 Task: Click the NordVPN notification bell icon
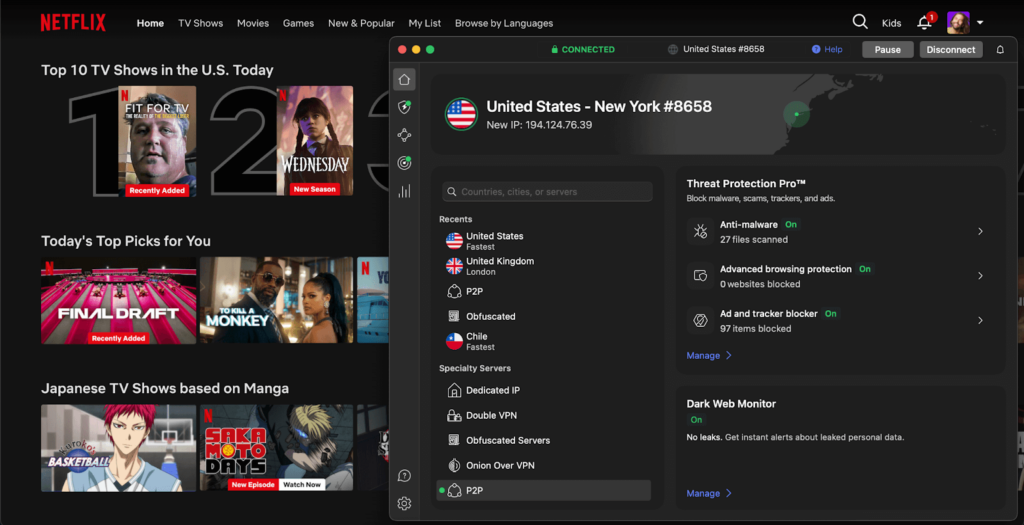tap(1000, 50)
